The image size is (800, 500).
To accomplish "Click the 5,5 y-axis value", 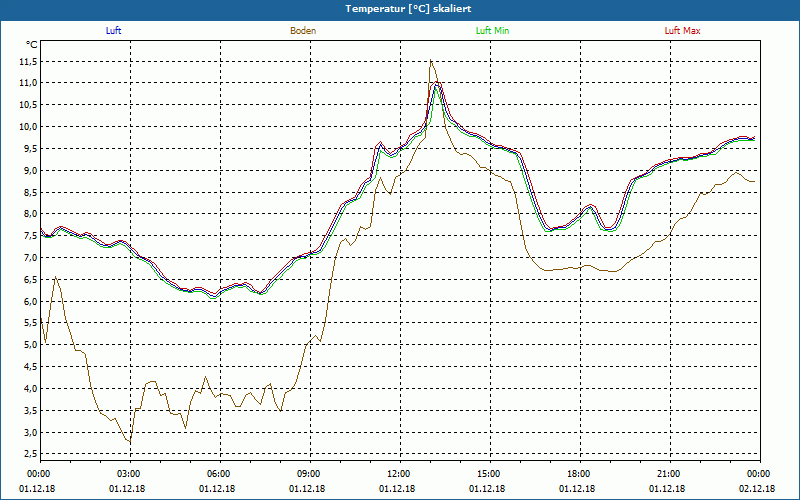I will point(30,323).
